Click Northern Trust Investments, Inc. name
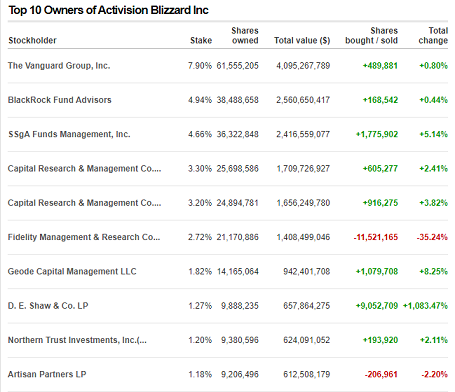This screenshot has height=392, width=455. point(77,340)
